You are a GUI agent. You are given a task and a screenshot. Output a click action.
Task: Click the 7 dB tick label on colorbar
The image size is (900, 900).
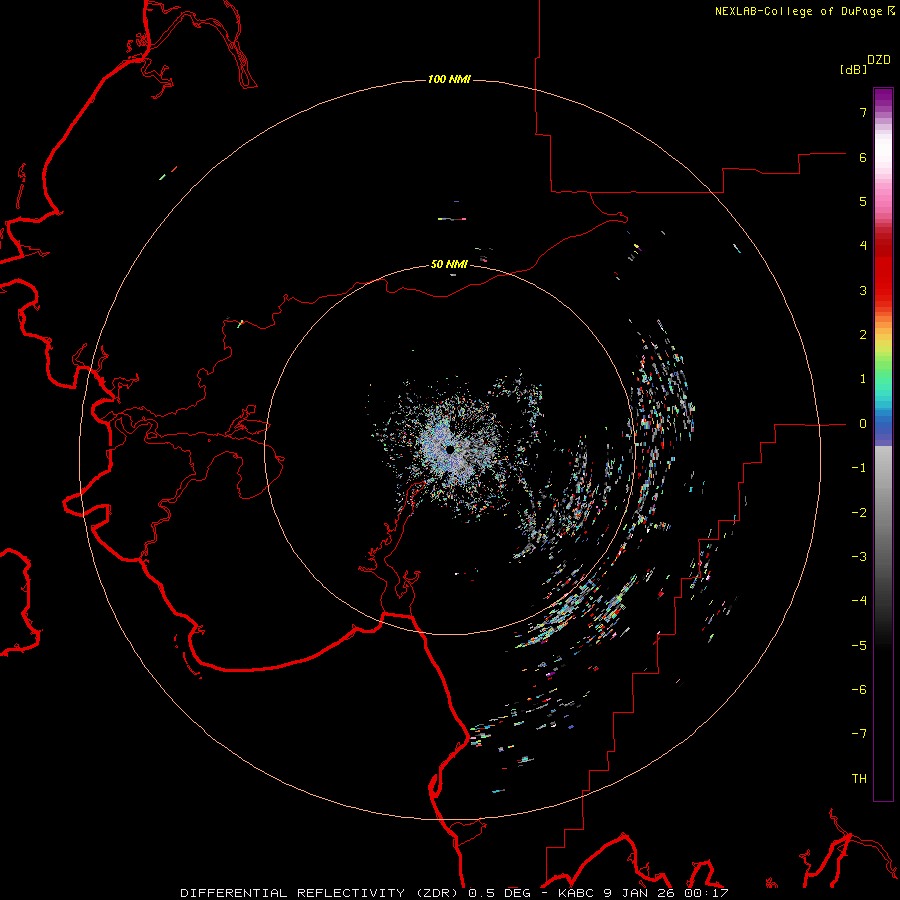[x=863, y=112]
